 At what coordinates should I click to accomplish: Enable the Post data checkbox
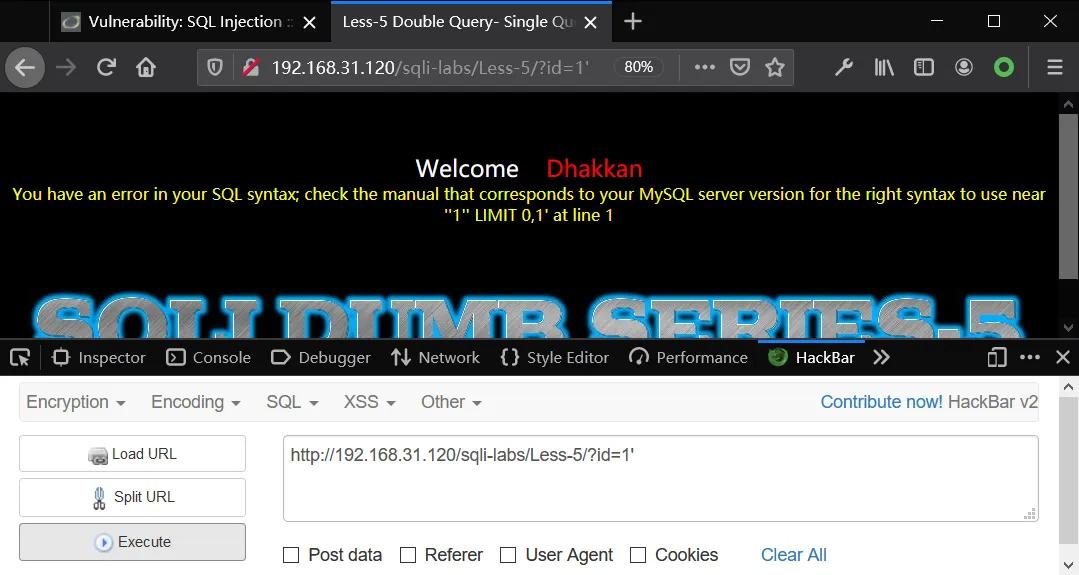click(291, 555)
